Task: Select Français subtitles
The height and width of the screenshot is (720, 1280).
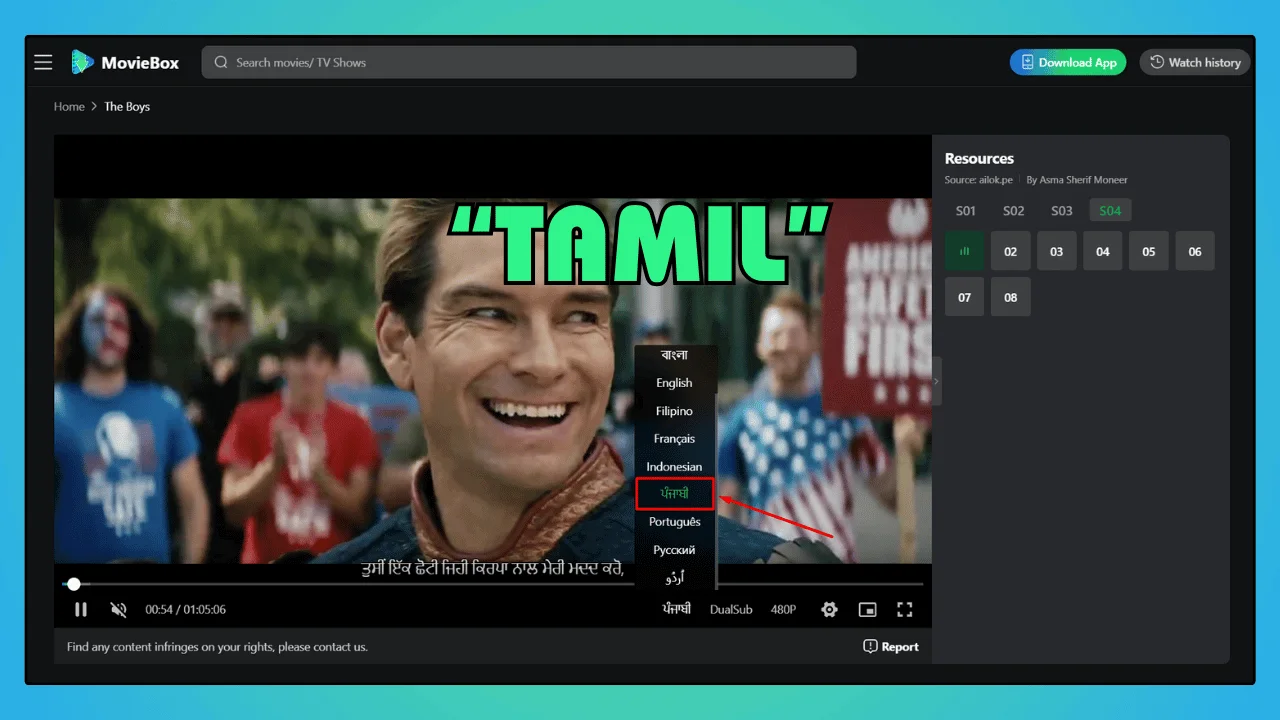Action: (675, 439)
